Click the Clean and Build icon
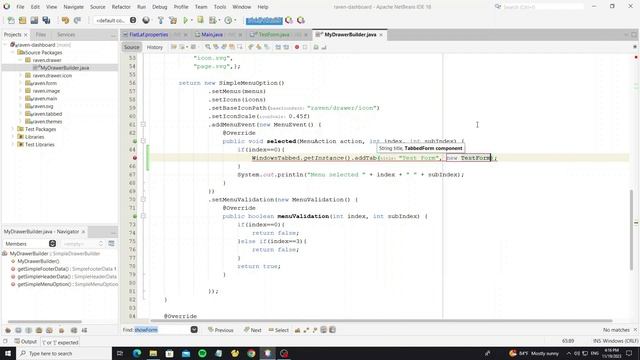 [173, 20]
